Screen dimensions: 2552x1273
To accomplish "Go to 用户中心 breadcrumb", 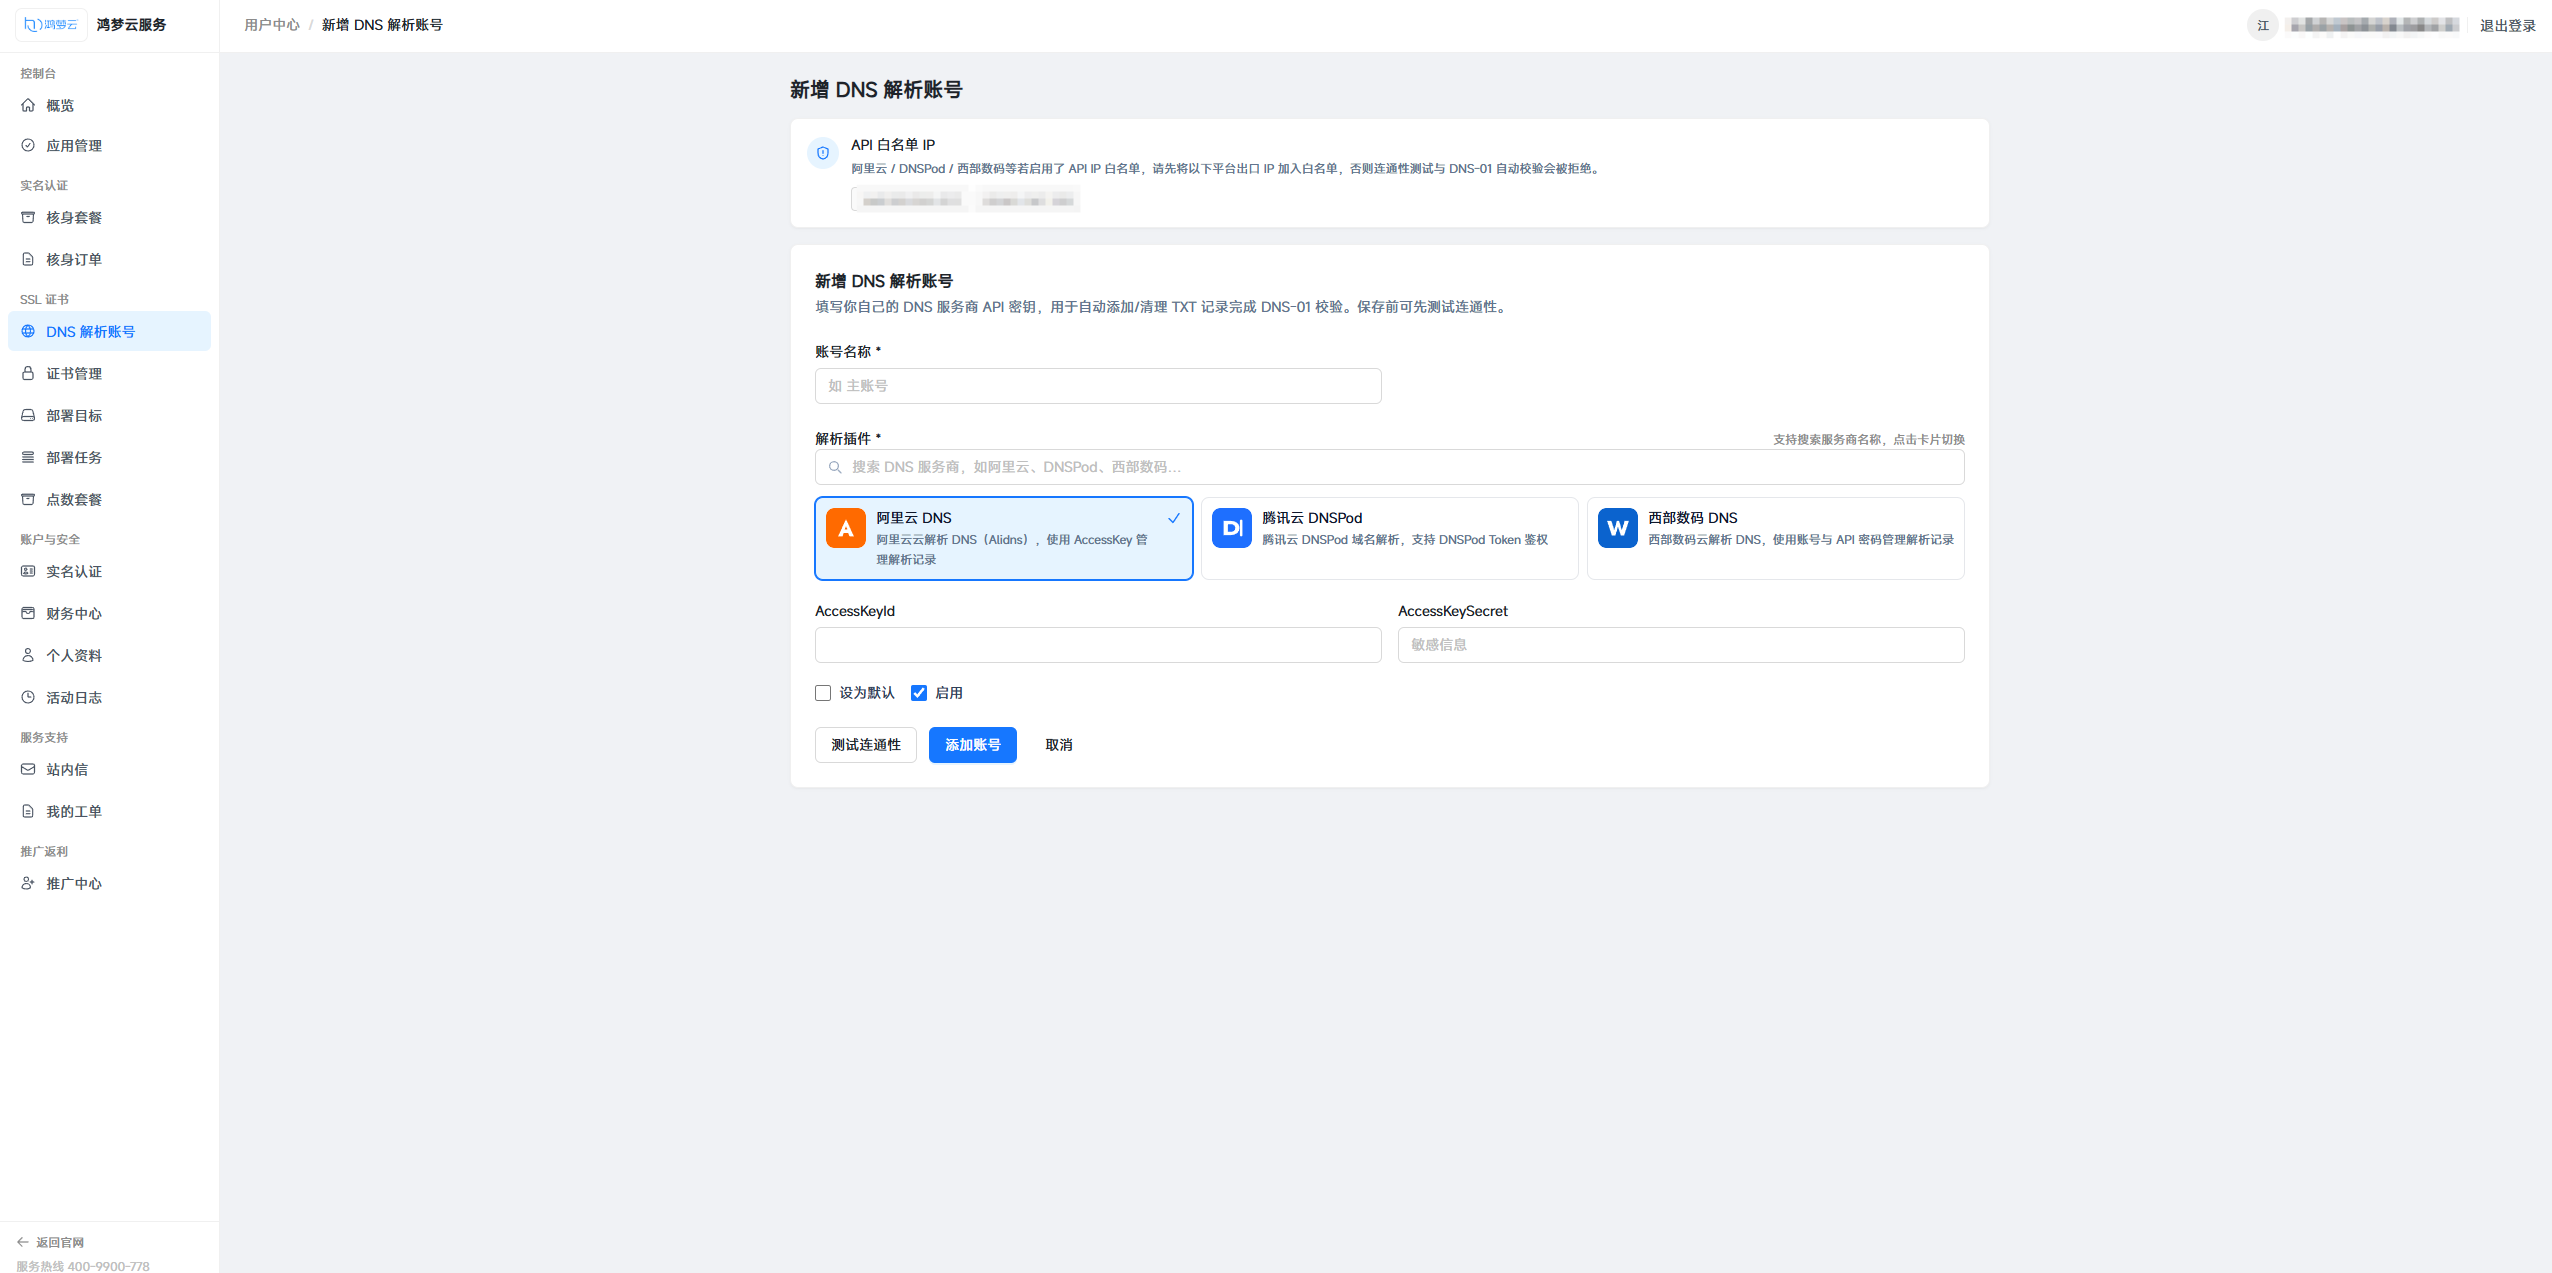I will point(272,25).
